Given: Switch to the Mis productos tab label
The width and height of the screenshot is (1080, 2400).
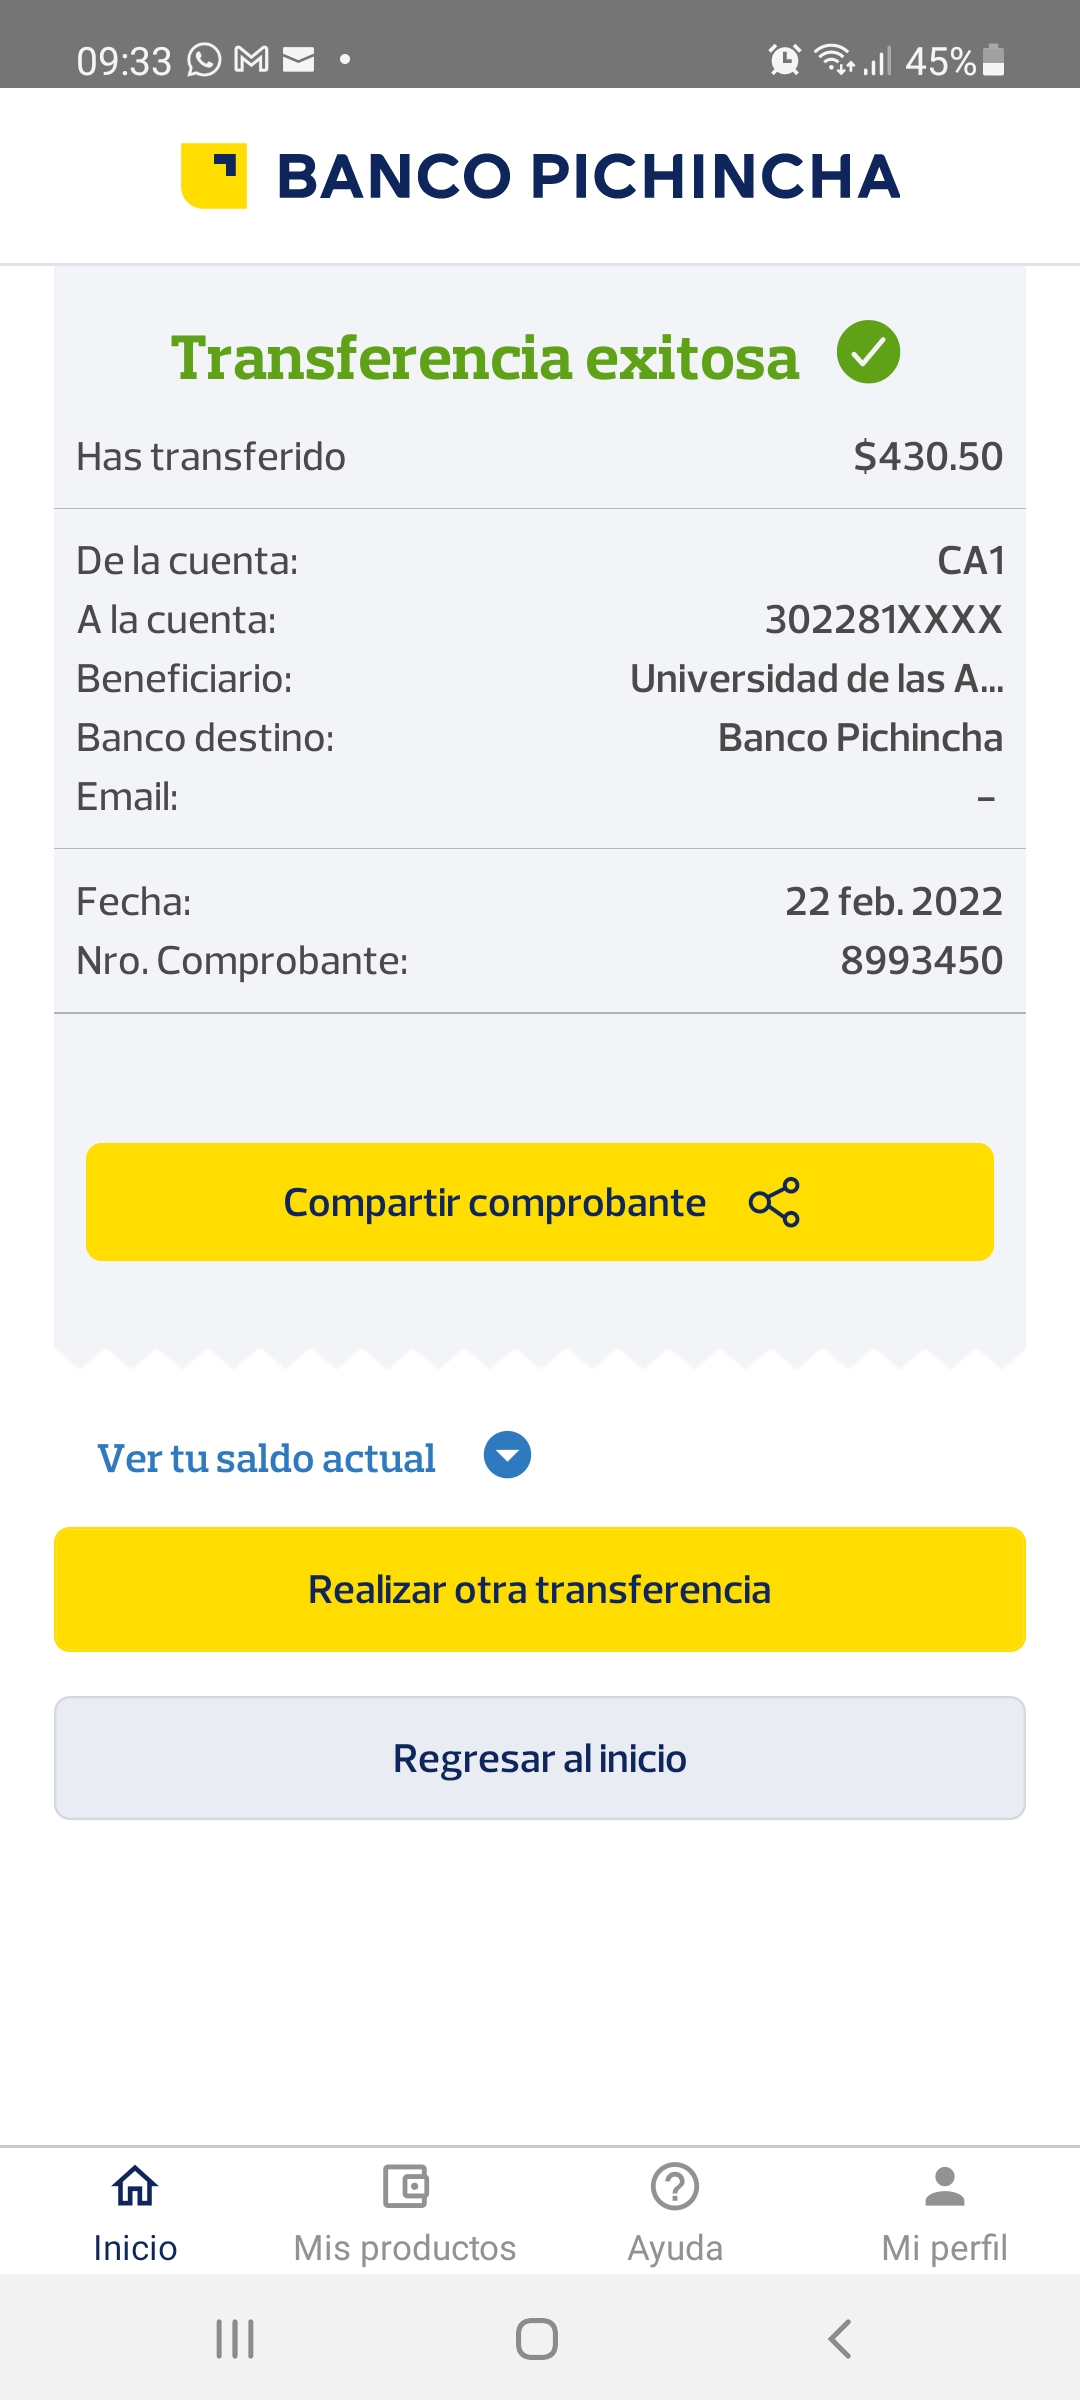Looking at the screenshot, I should [x=405, y=2248].
